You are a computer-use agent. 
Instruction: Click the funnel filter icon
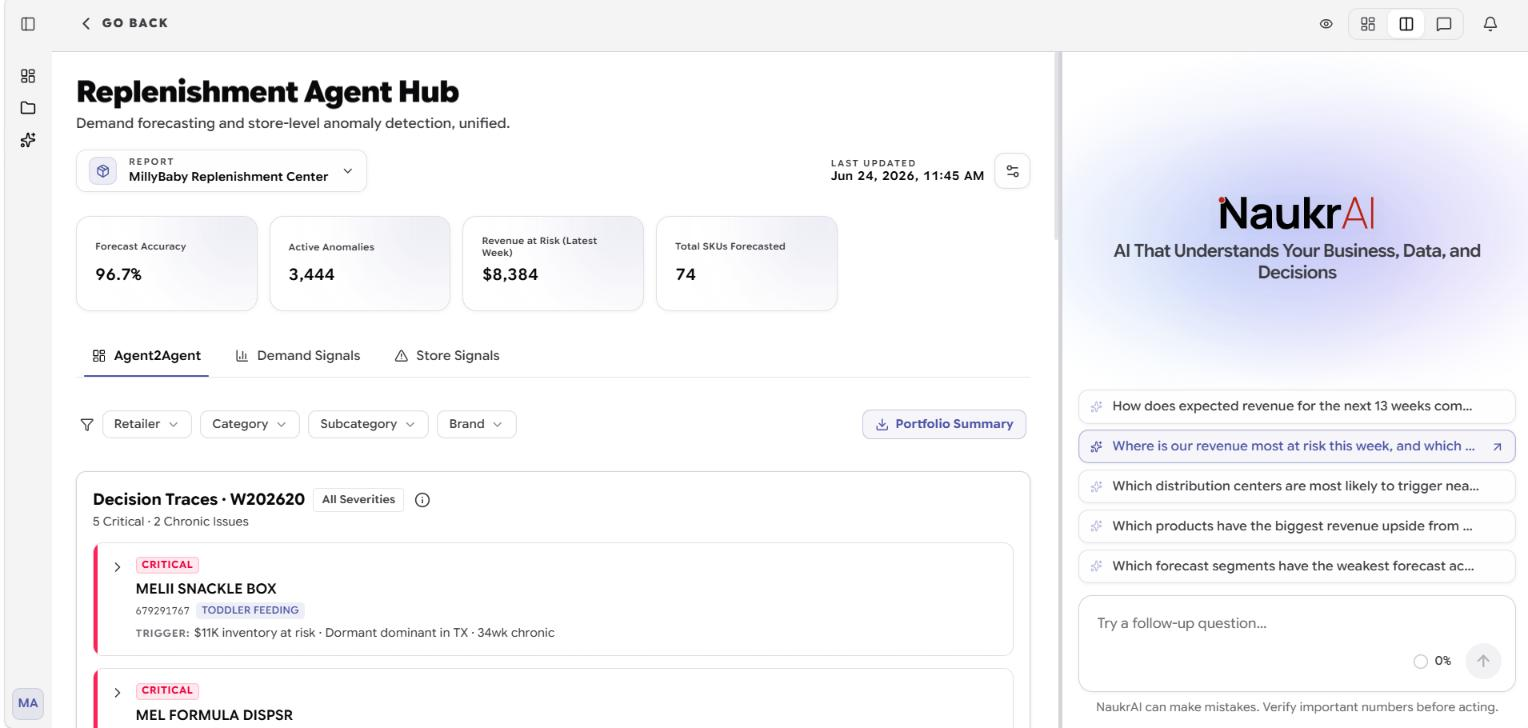86,424
